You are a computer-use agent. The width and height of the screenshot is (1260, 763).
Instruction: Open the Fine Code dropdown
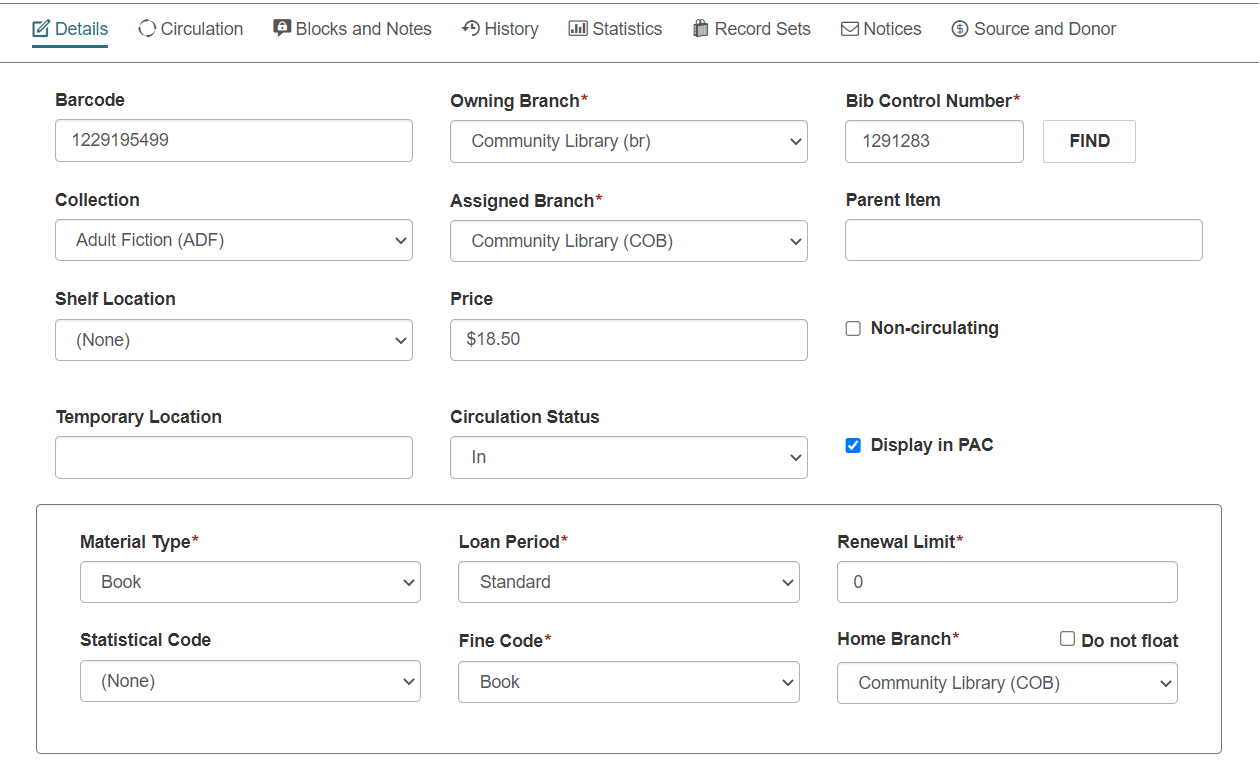(x=629, y=682)
